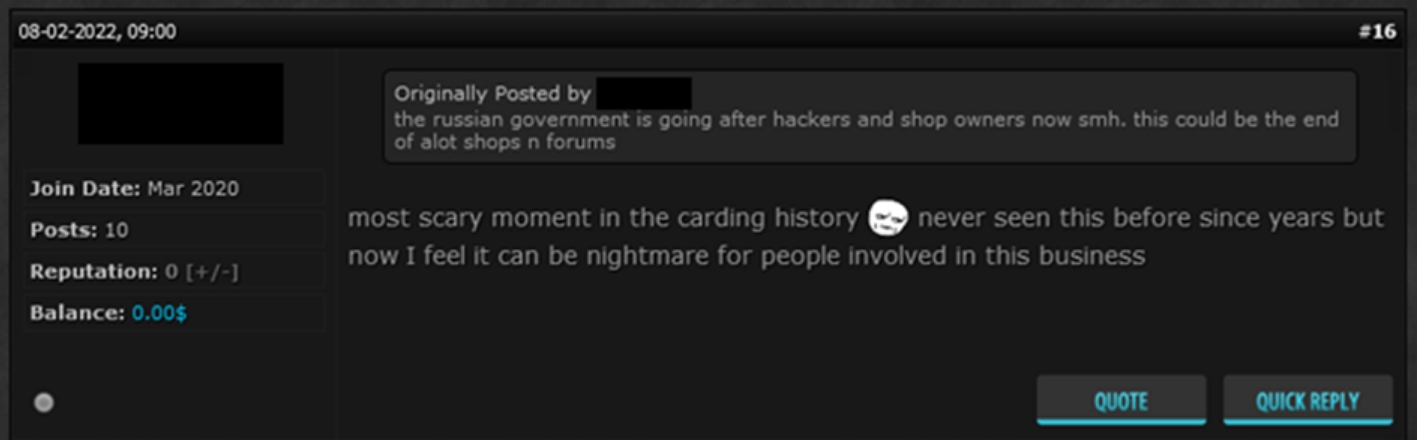Click the QUOTE button
The image size is (1417, 440).
pyautogui.click(x=1121, y=400)
